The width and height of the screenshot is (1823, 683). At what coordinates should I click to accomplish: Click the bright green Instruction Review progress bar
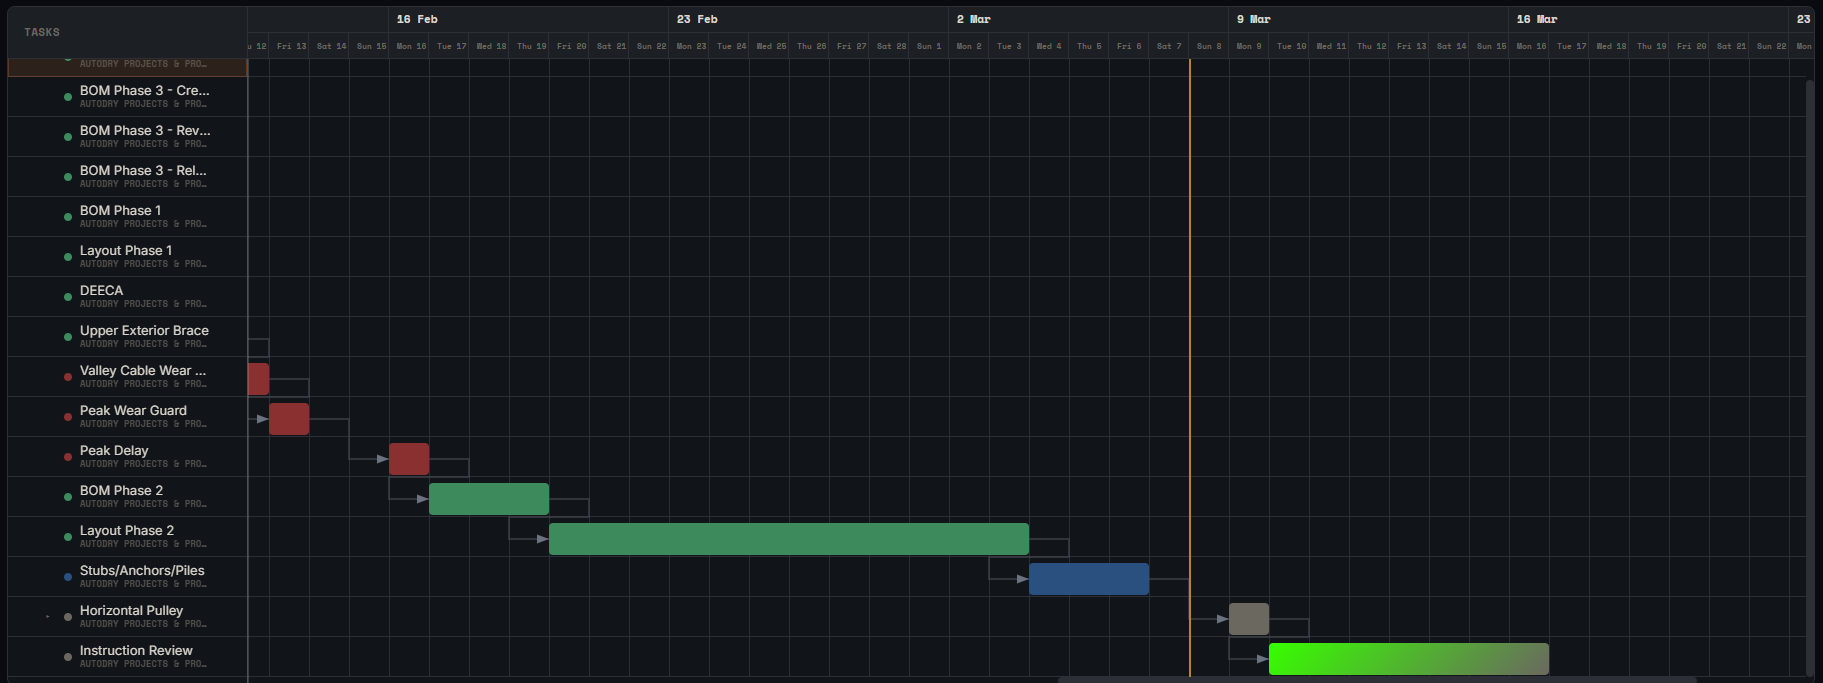(1408, 659)
